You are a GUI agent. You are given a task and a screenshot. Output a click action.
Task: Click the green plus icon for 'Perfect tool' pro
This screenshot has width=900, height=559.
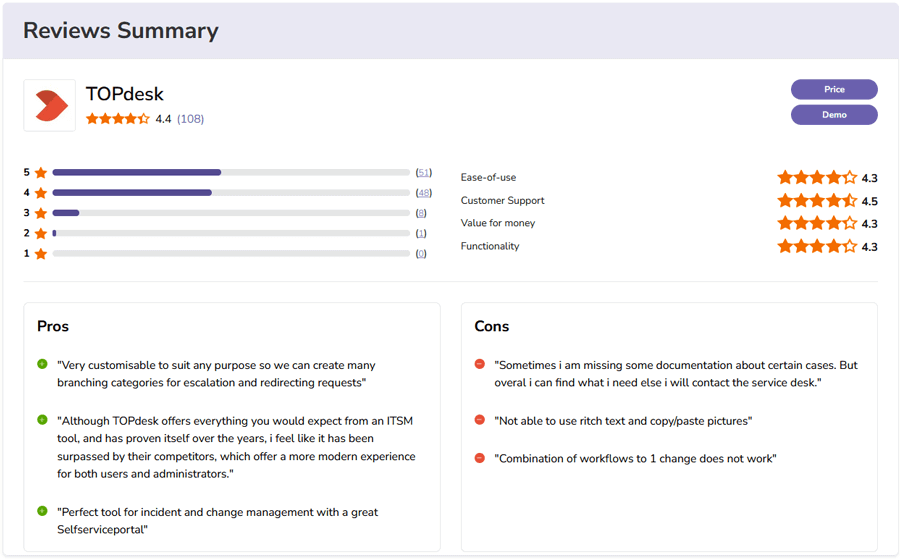42,511
